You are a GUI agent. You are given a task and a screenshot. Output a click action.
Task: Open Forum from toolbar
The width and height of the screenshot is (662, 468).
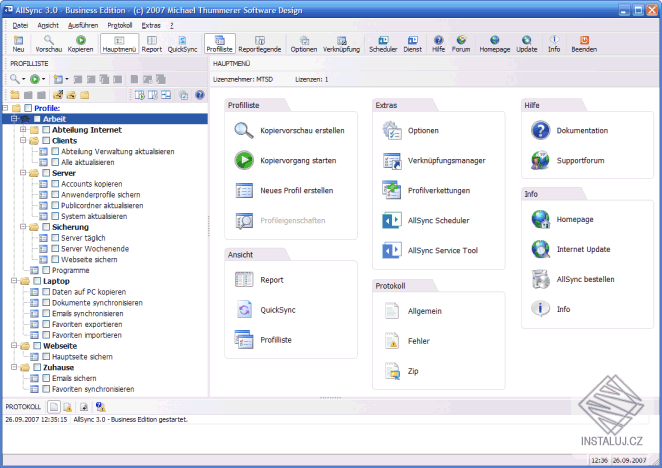tap(461, 44)
